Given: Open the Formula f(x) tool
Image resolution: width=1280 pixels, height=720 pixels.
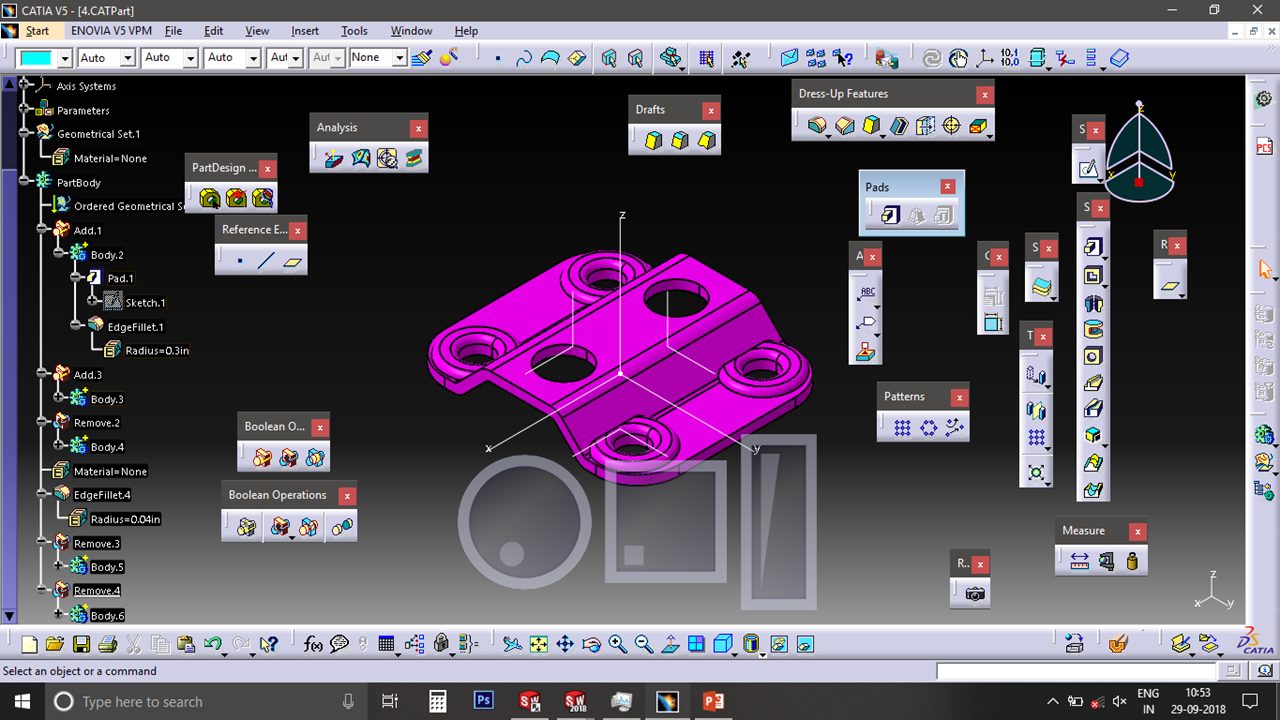Looking at the screenshot, I should click(313, 644).
